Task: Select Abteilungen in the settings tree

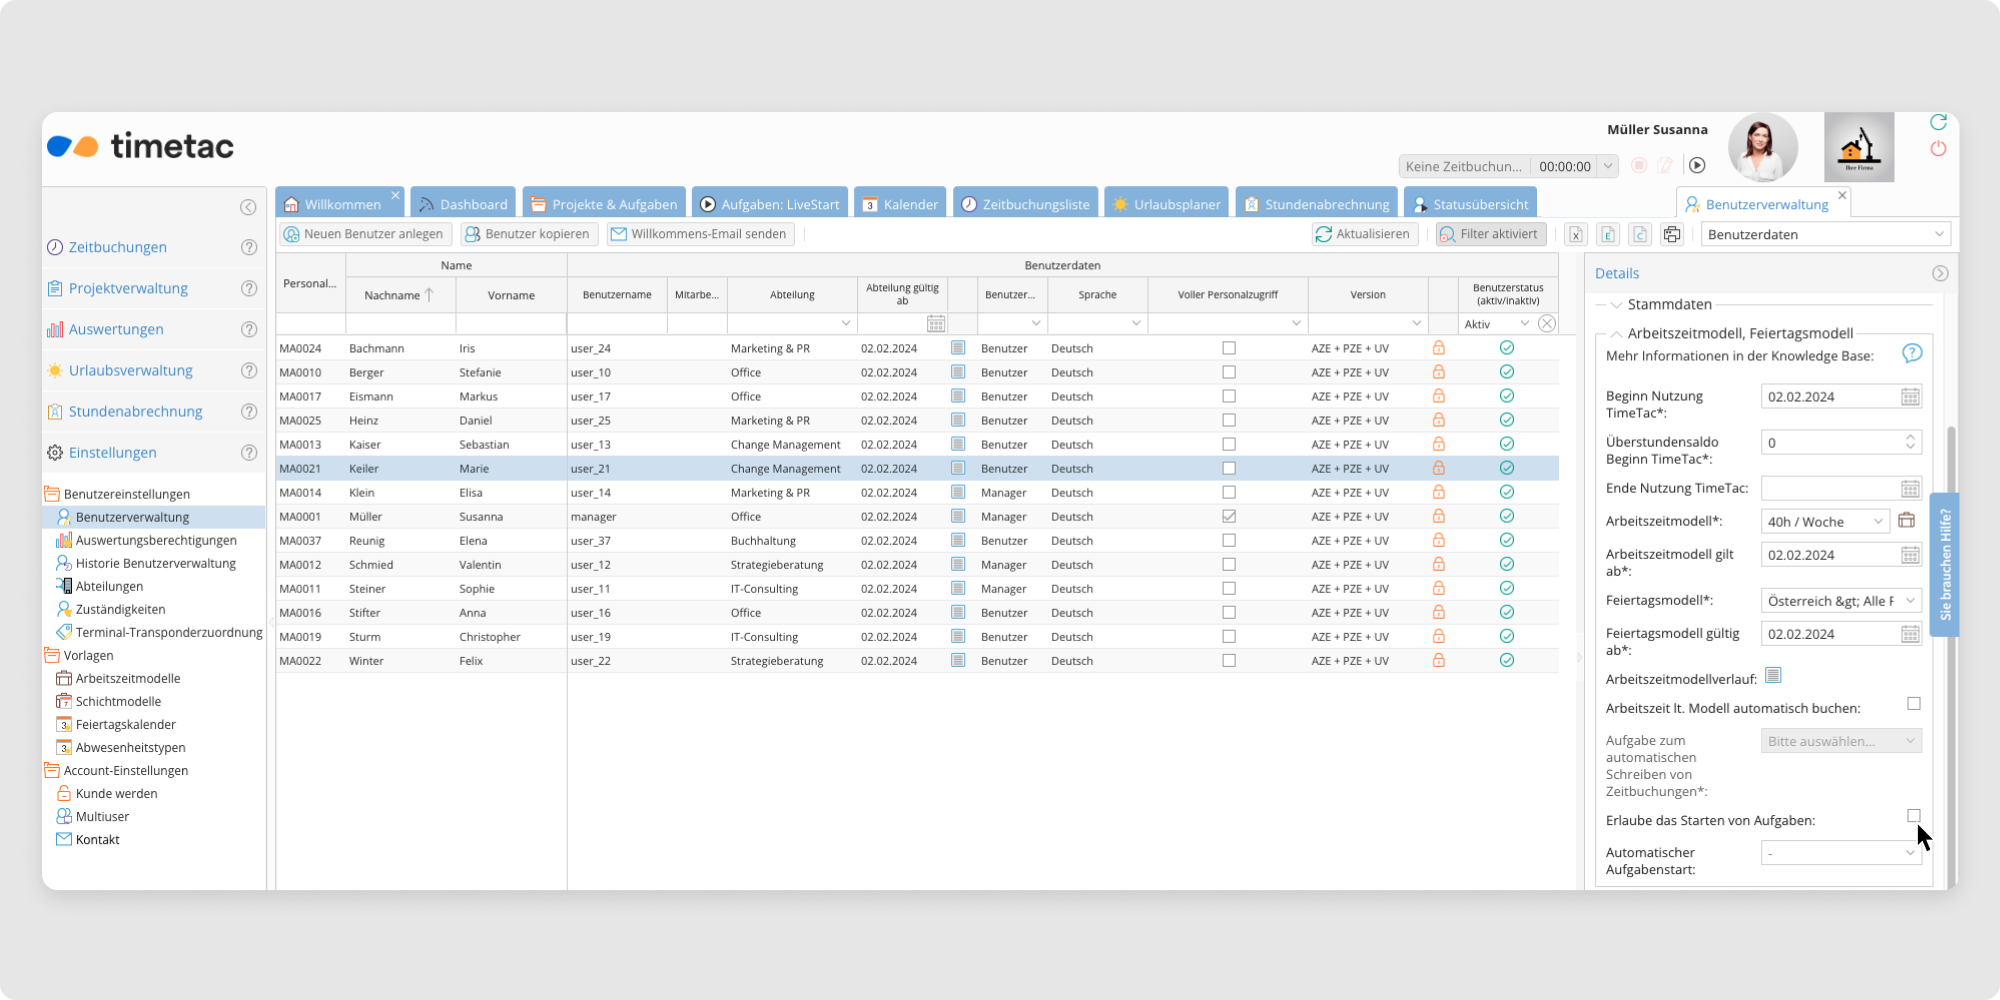Action: click(x=109, y=586)
